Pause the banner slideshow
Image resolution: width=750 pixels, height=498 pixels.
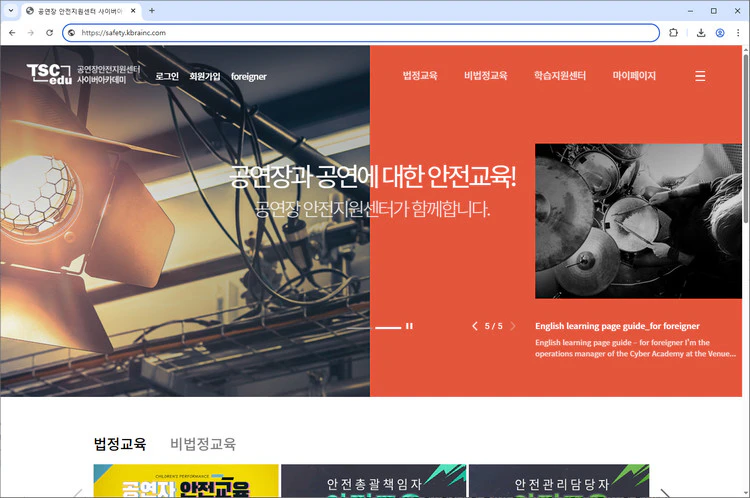pyautogui.click(x=409, y=326)
